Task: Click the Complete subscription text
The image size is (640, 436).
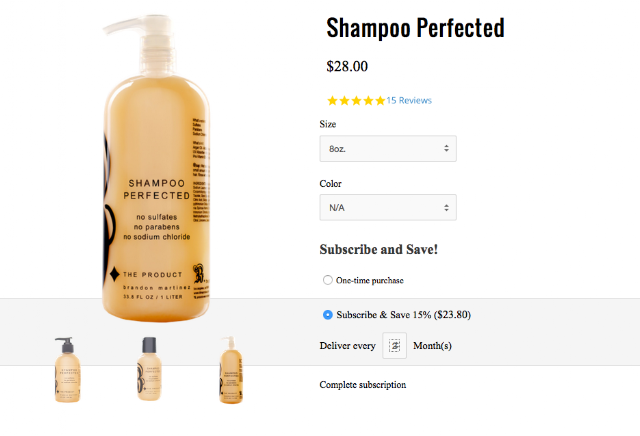Action: (x=362, y=385)
